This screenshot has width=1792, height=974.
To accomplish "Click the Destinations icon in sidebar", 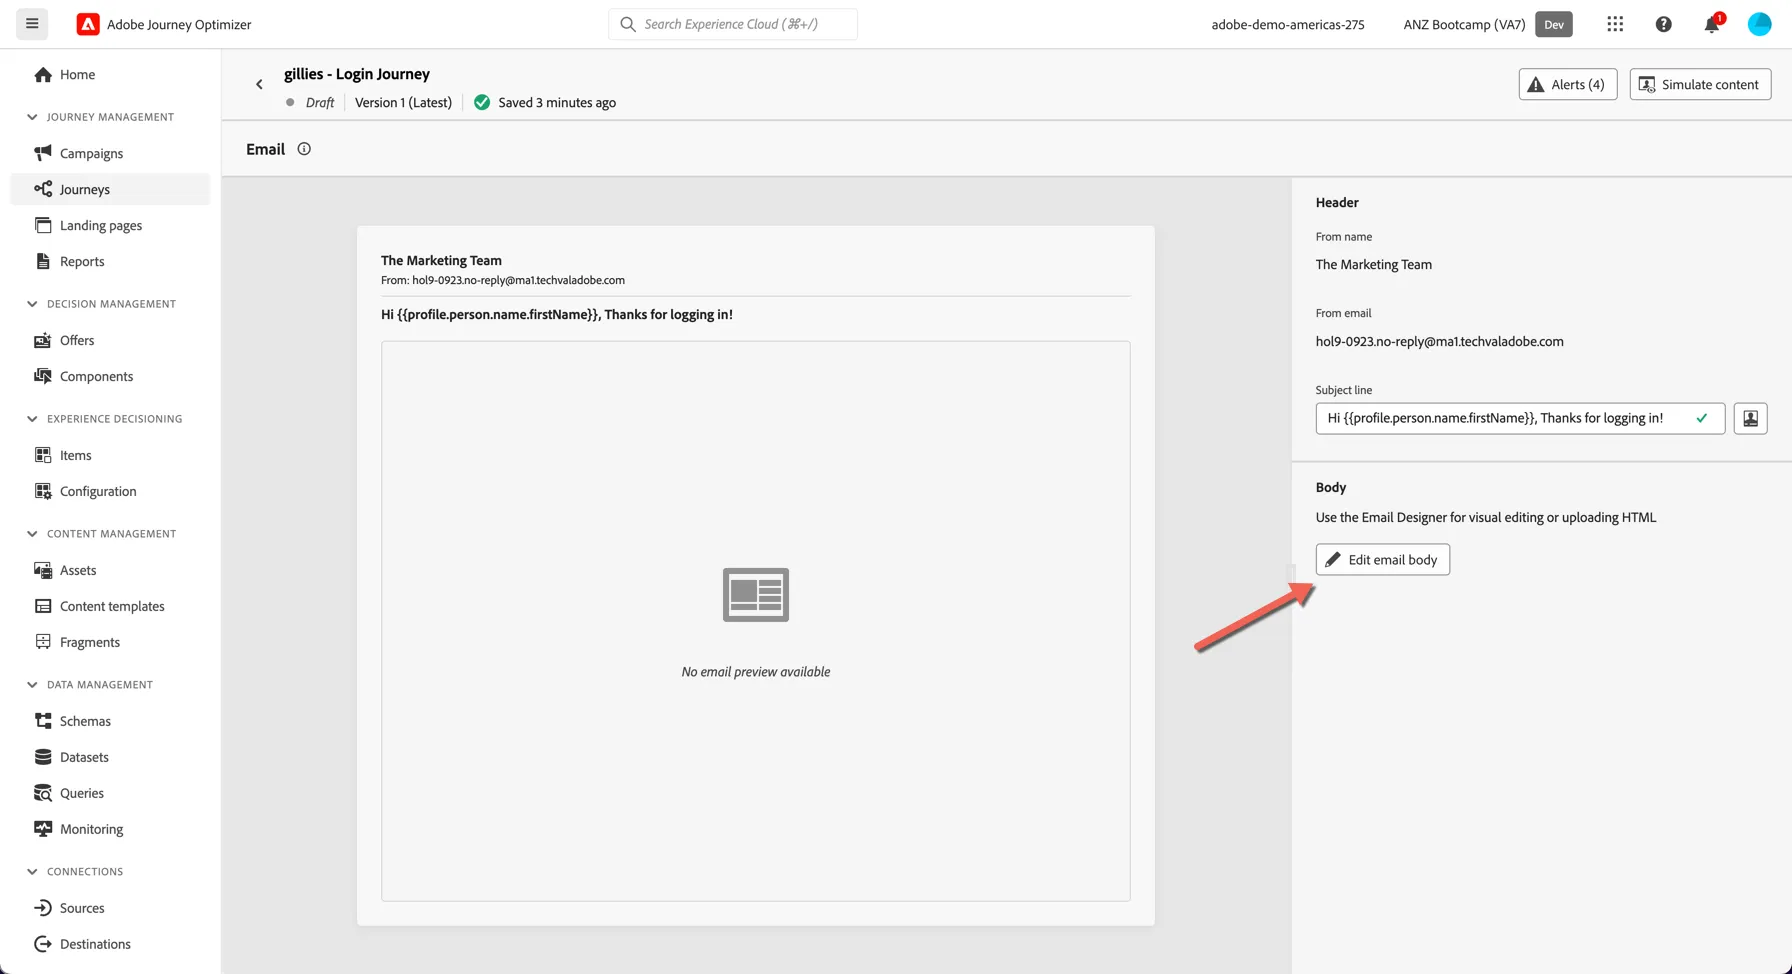I will click(x=43, y=944).
